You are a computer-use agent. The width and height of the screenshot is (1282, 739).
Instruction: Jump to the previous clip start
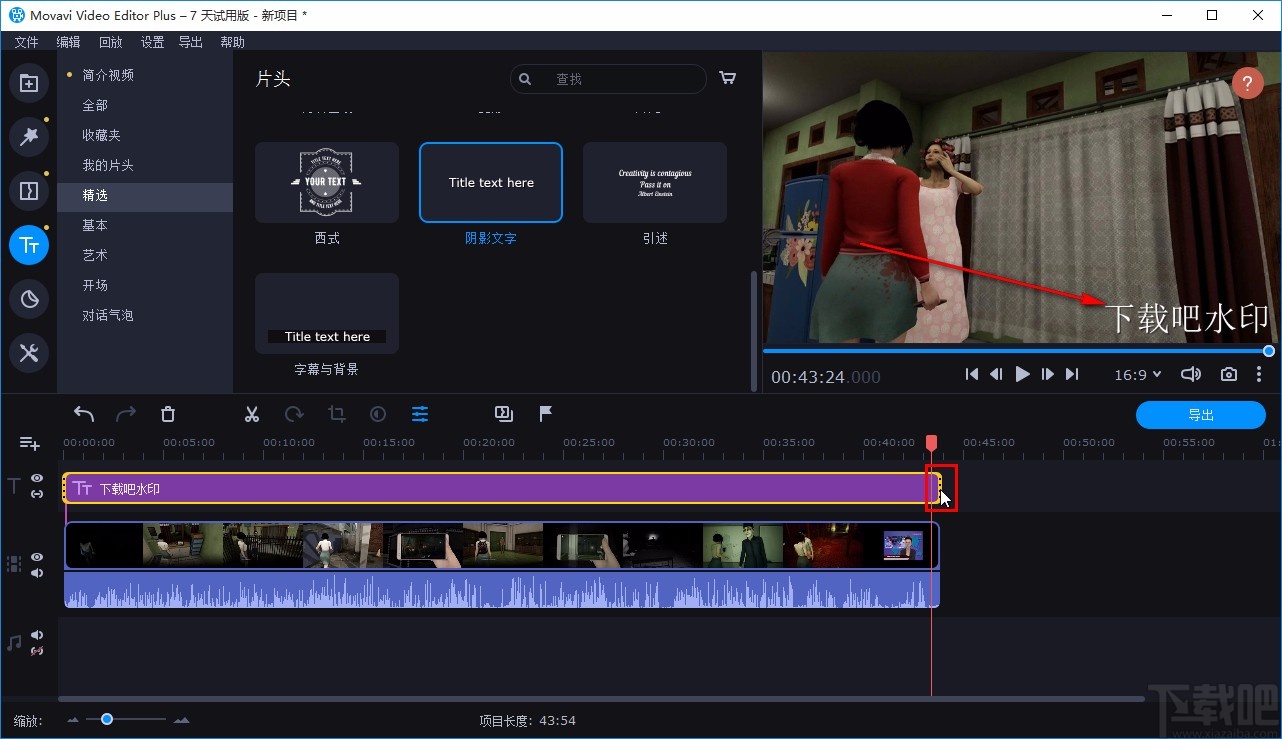coord(972,374)
